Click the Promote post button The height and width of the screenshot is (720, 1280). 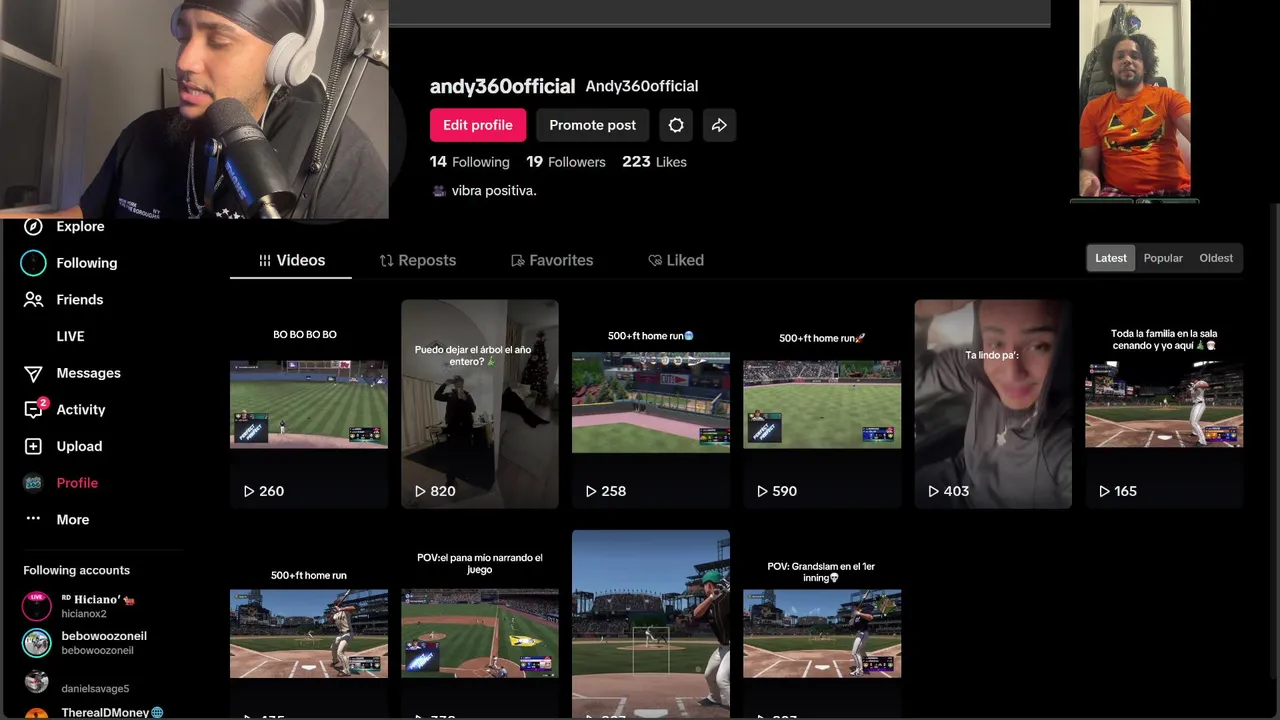[x=592, y=125]
